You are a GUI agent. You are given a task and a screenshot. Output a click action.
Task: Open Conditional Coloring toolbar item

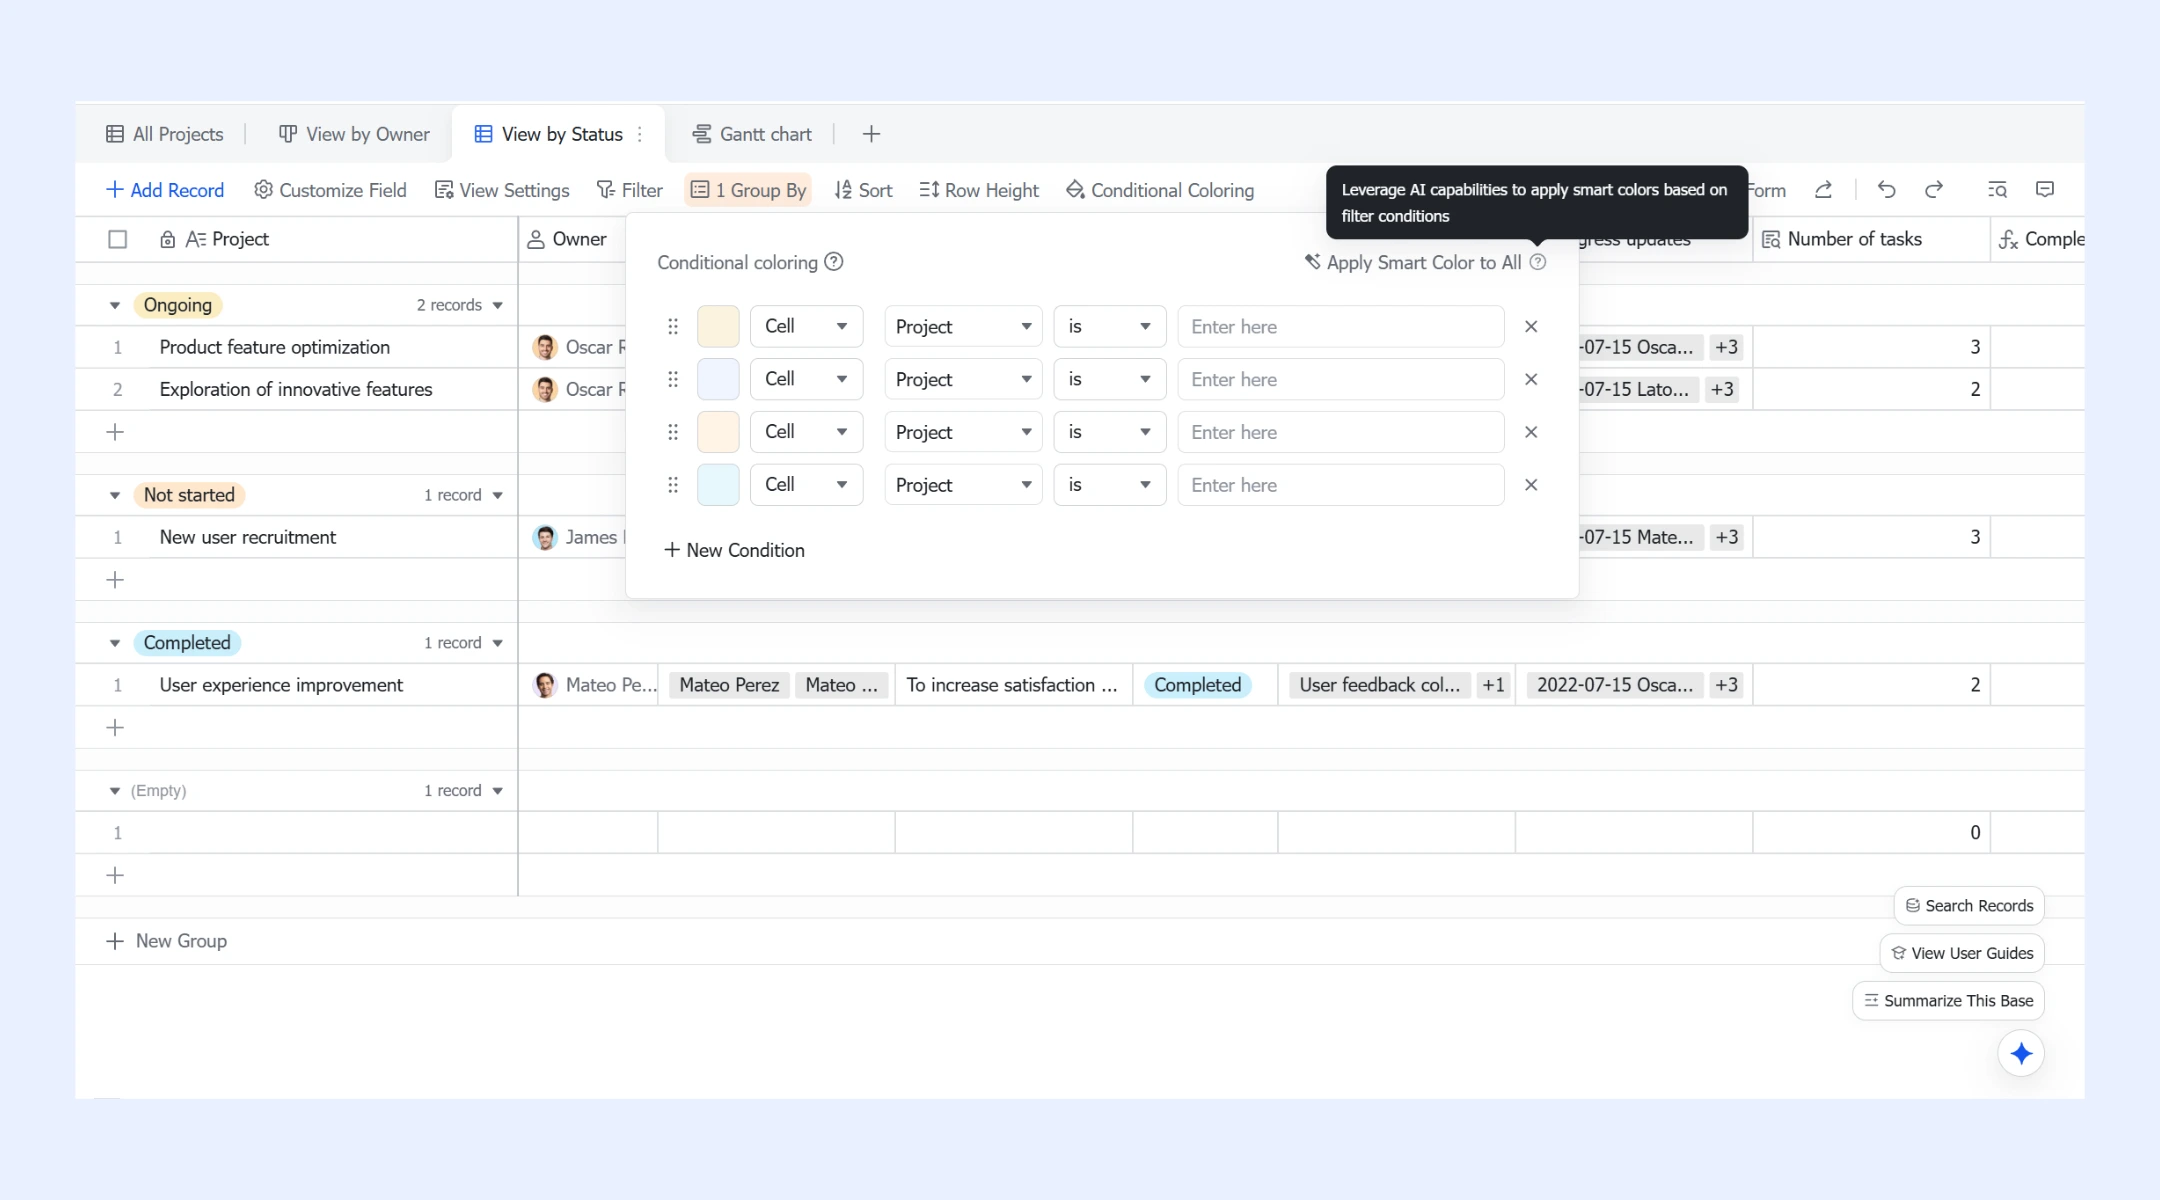click(x=1159, y=190)
